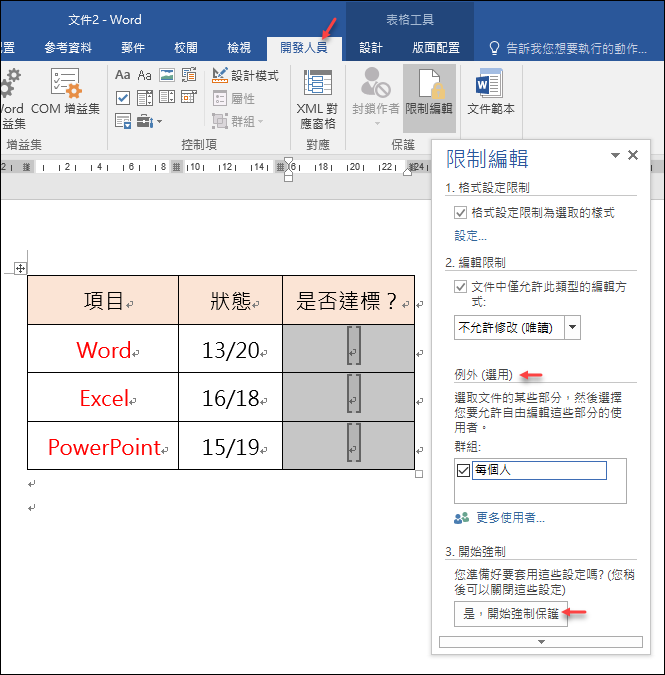This screenshot has width=665, height=675.
Task: Toggle 文件中僅允許此類型的編輯方式 checkbox
Action: [460, 287]
